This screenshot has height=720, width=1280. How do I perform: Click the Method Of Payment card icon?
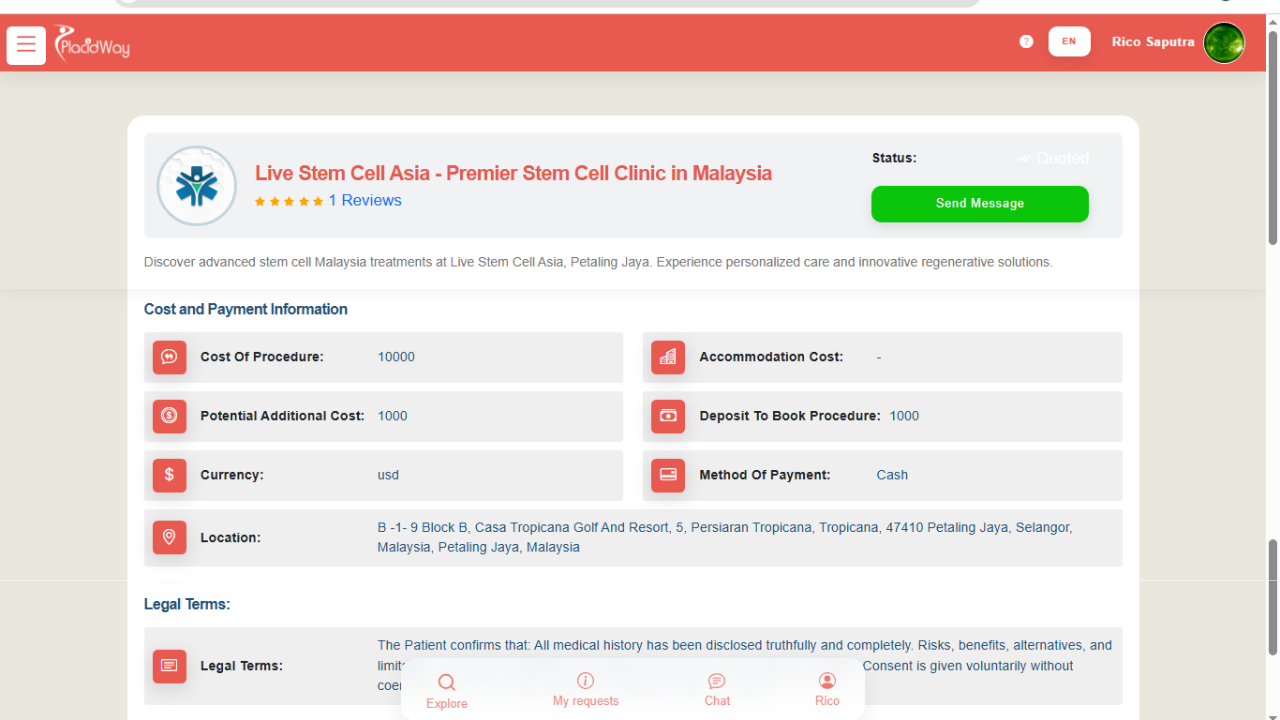[x=668, y=475]
